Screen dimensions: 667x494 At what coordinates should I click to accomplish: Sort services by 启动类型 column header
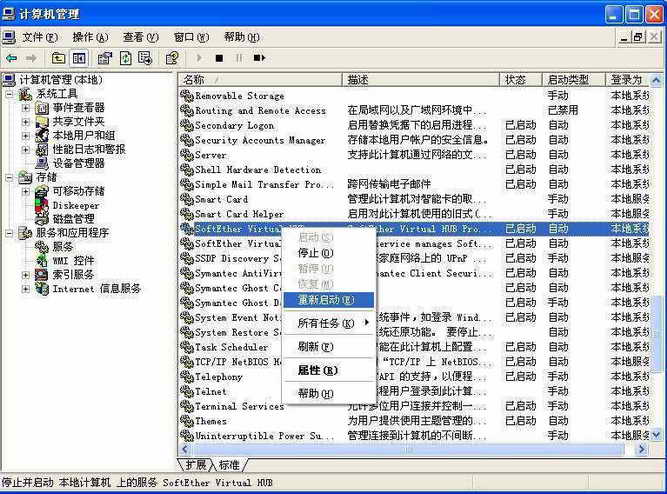568,80
